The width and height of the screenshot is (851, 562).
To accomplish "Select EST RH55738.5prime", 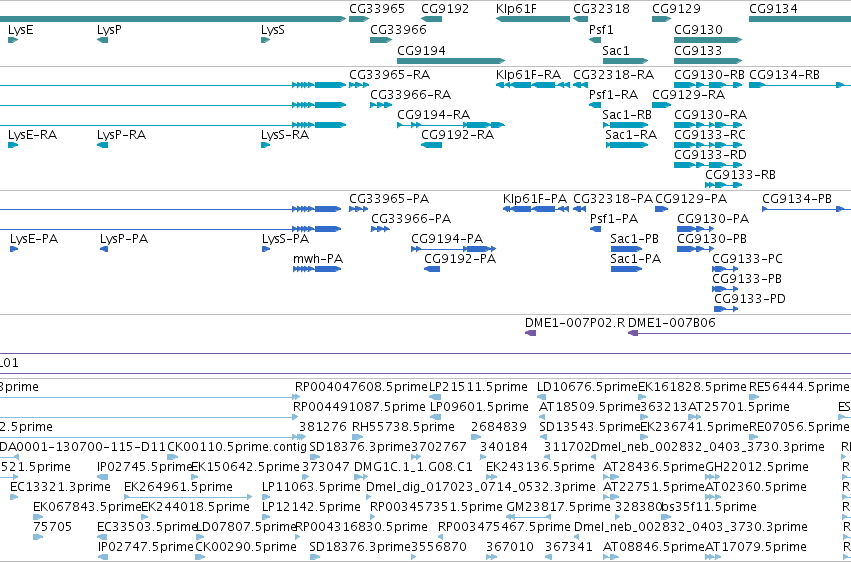I will pyautogui.click(x=403, y=427).
